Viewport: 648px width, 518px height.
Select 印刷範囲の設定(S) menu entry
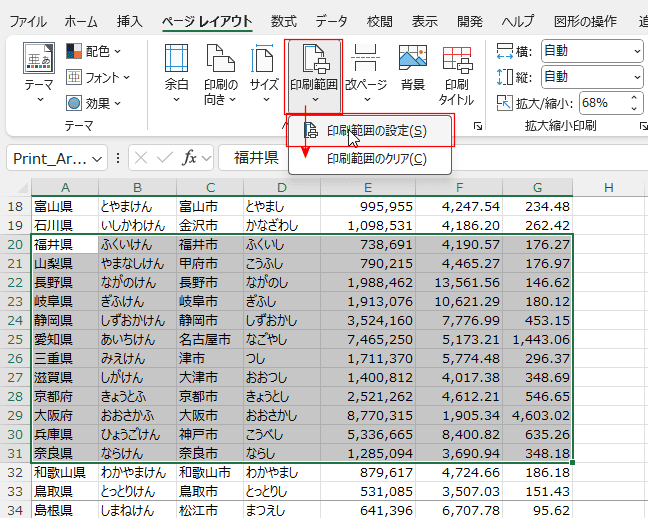pyautogui.click(x=370, y=131)
